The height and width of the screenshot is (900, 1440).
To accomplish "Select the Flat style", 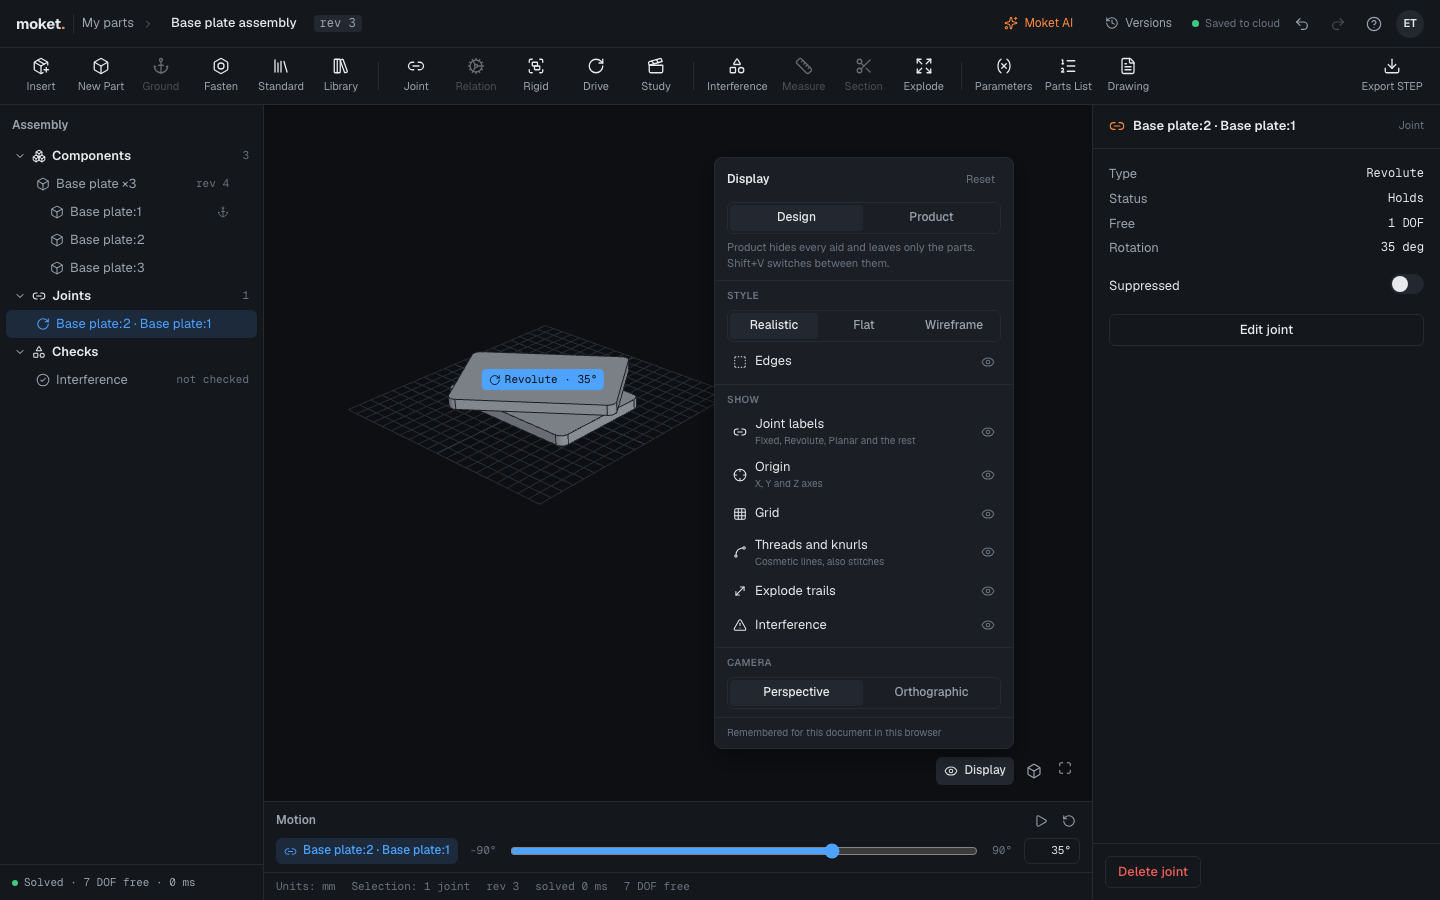I will point(864,325).
